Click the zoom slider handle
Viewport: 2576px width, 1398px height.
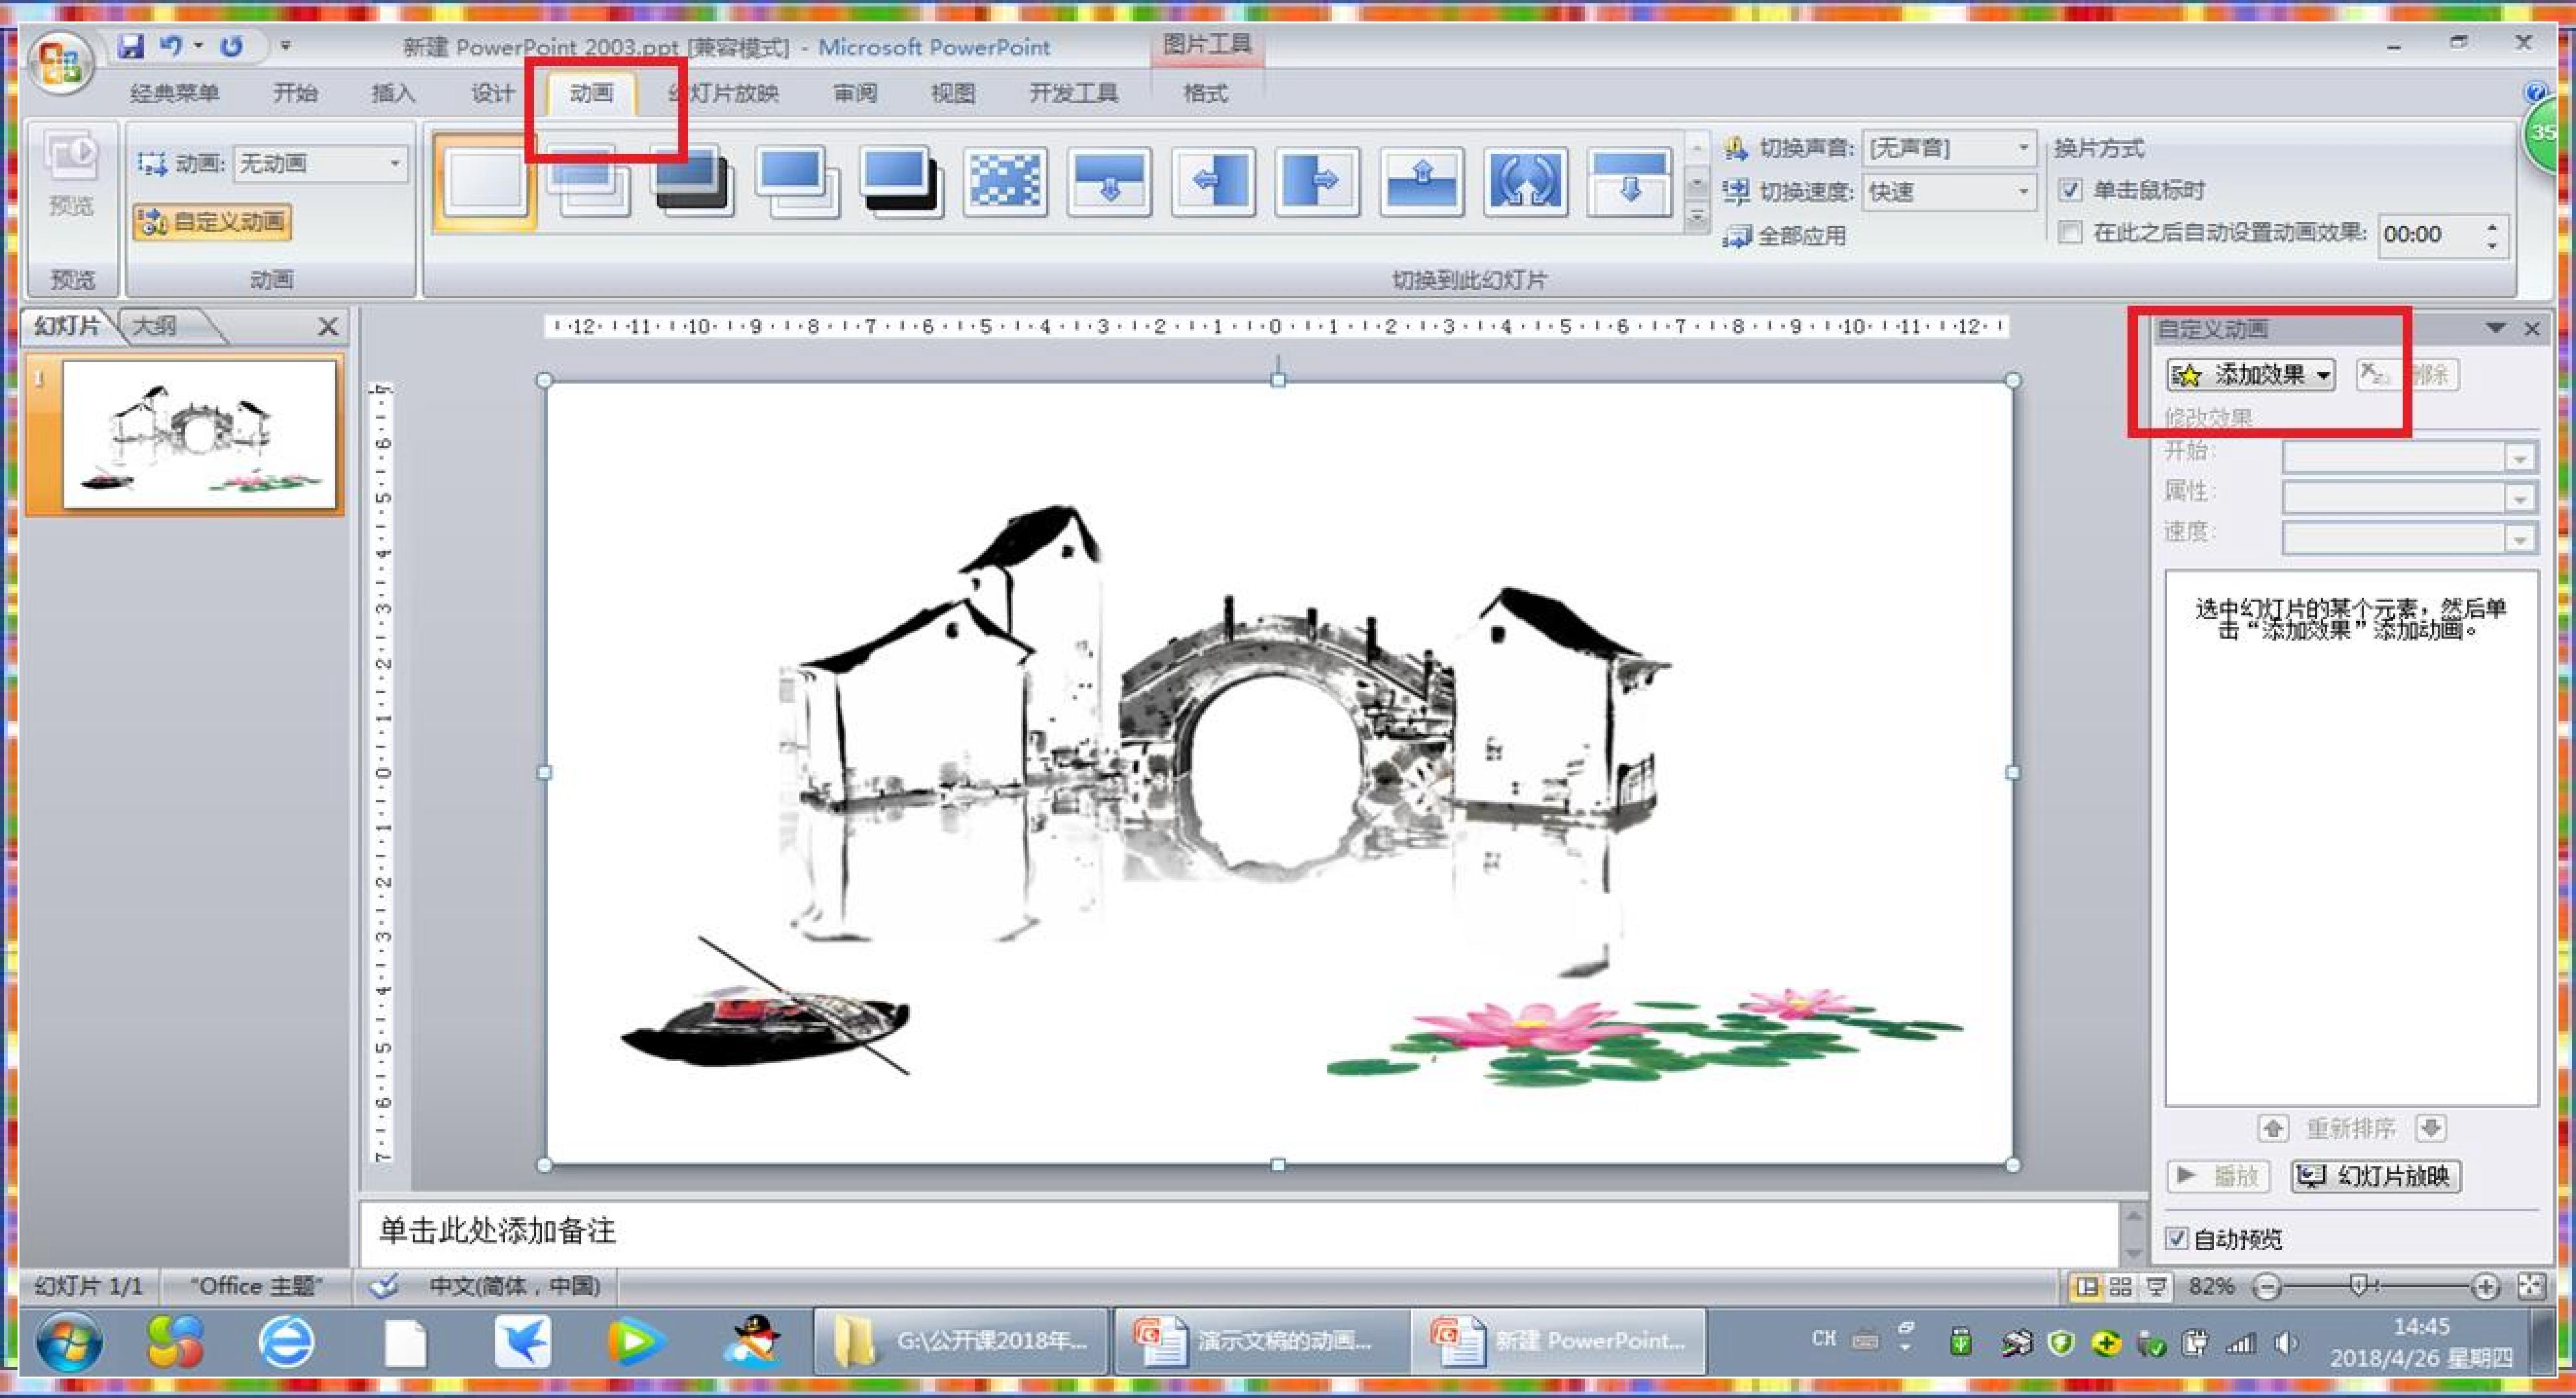point(2359,1286)
